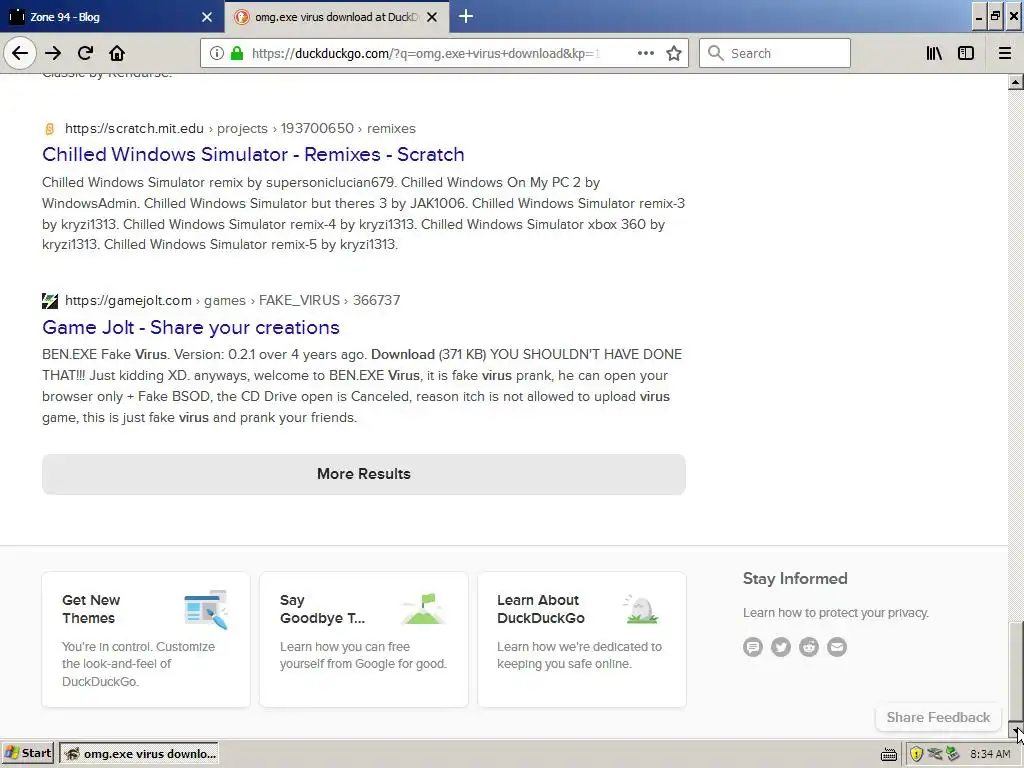The width and height of the screenshot is (1024, 768).
Task: Click the scratch.mit.edu favicon next to result
Action: click(x=50, y=129)
